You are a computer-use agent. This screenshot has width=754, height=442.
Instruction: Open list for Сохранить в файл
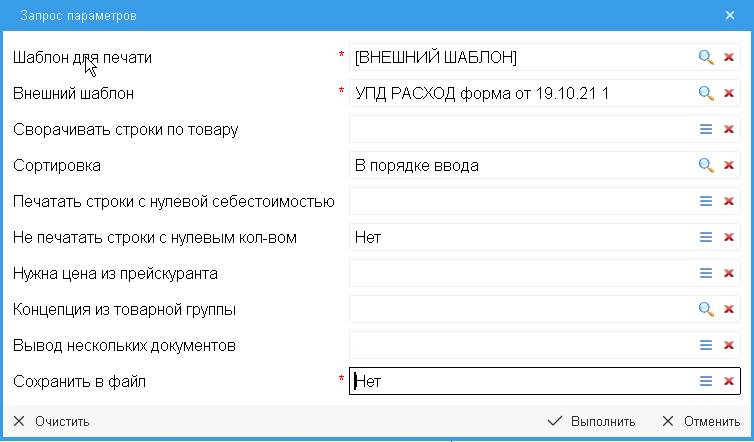[705, 382]
